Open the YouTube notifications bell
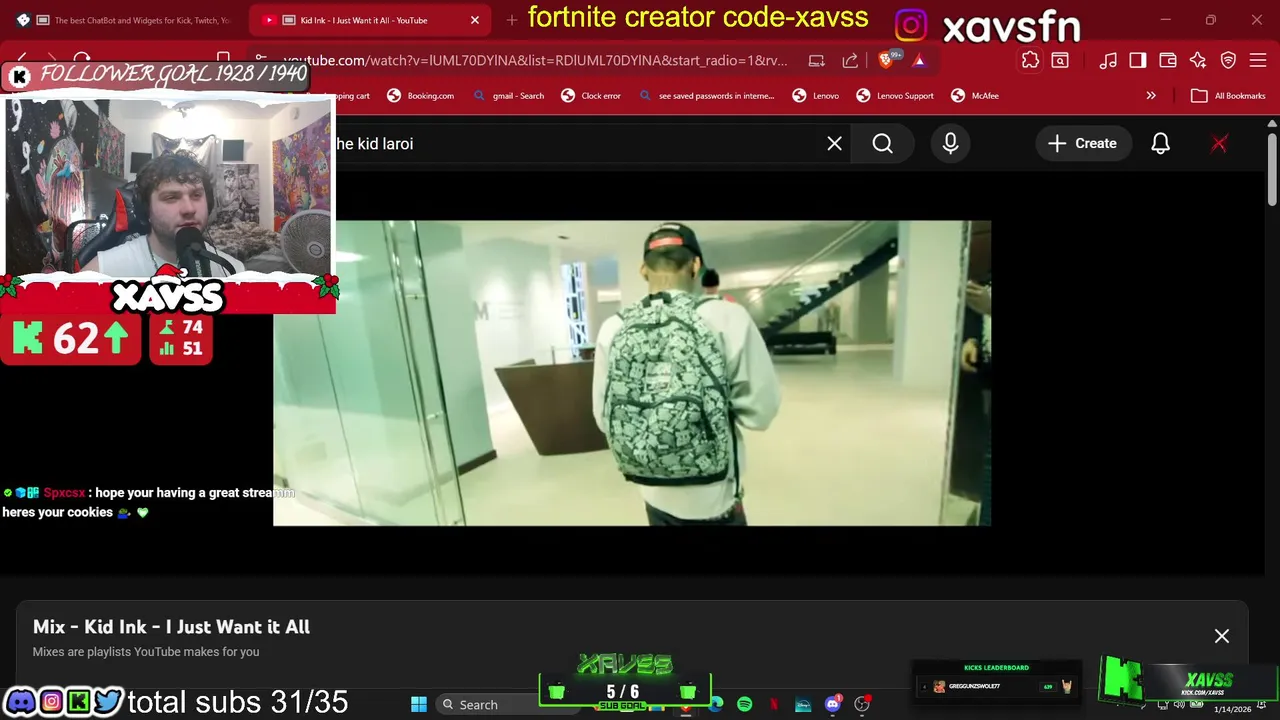The height and width of the screenshot is (720, 1280). coord(1160,144)
